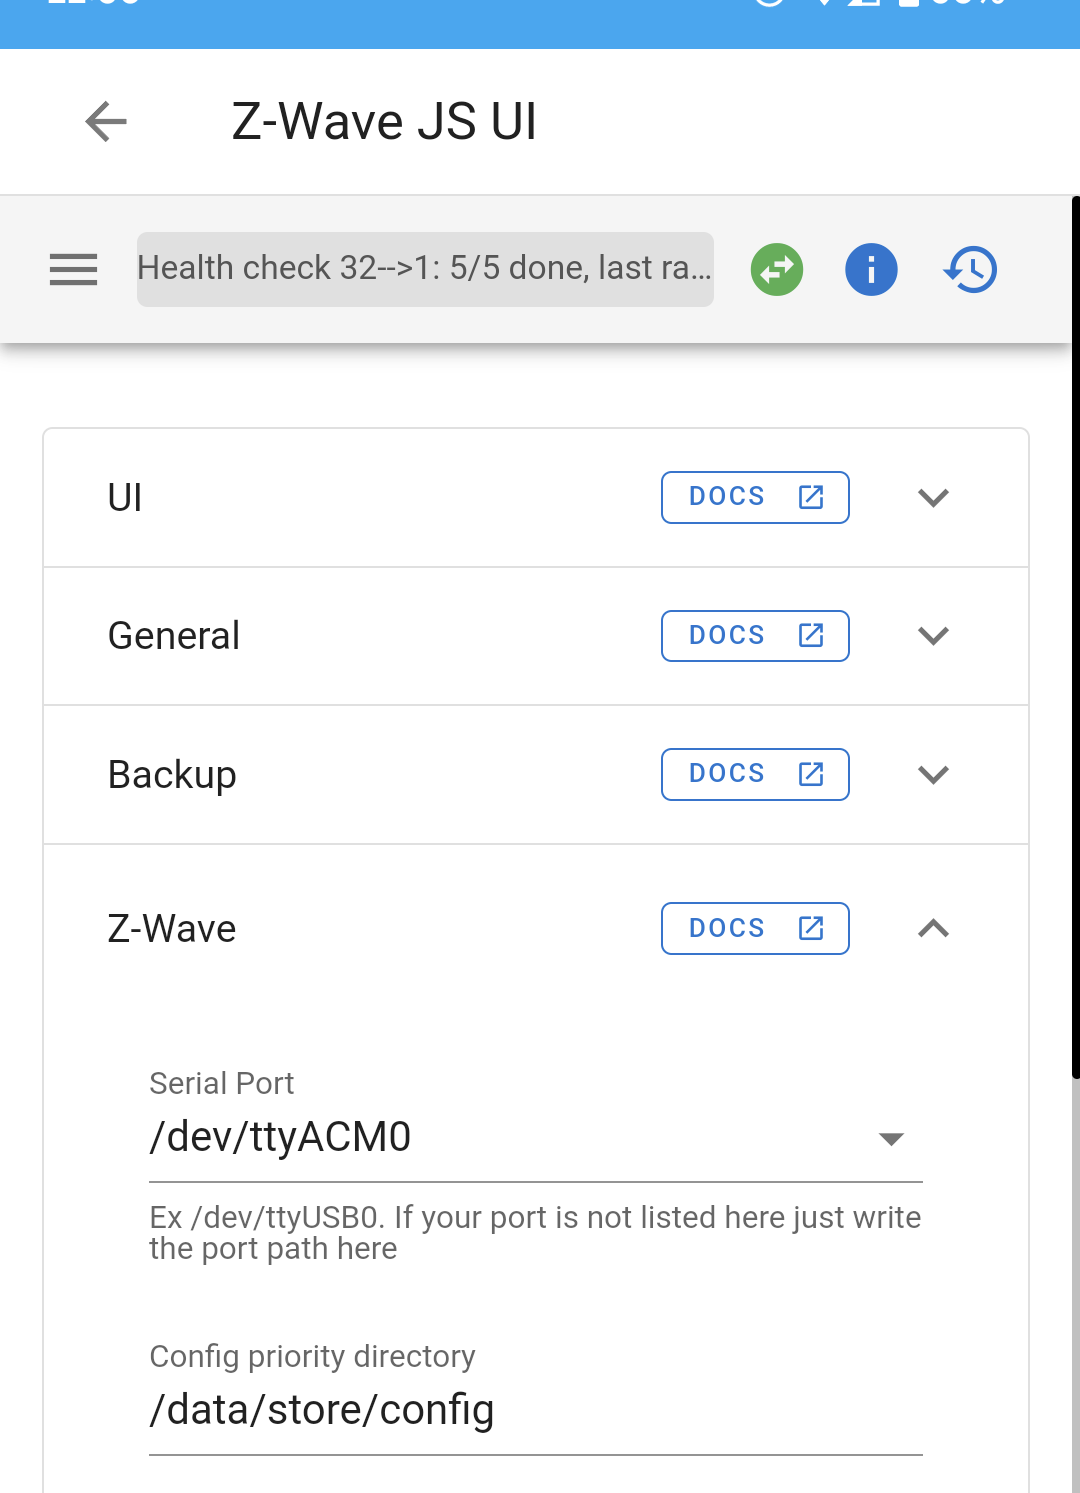Click the back arrow to leave settings
1080x1493 pixels.
pos(104,121)
